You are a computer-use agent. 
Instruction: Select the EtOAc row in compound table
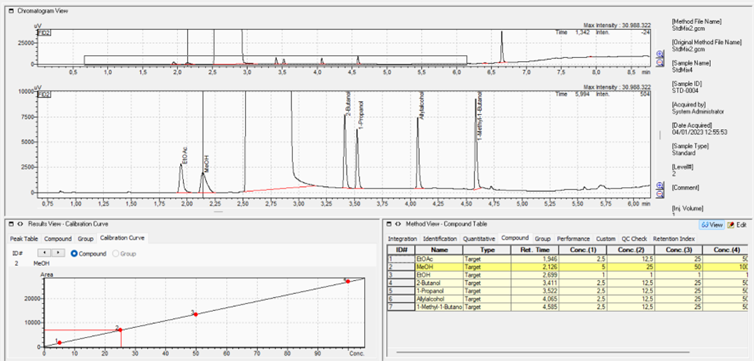[567, 259]
